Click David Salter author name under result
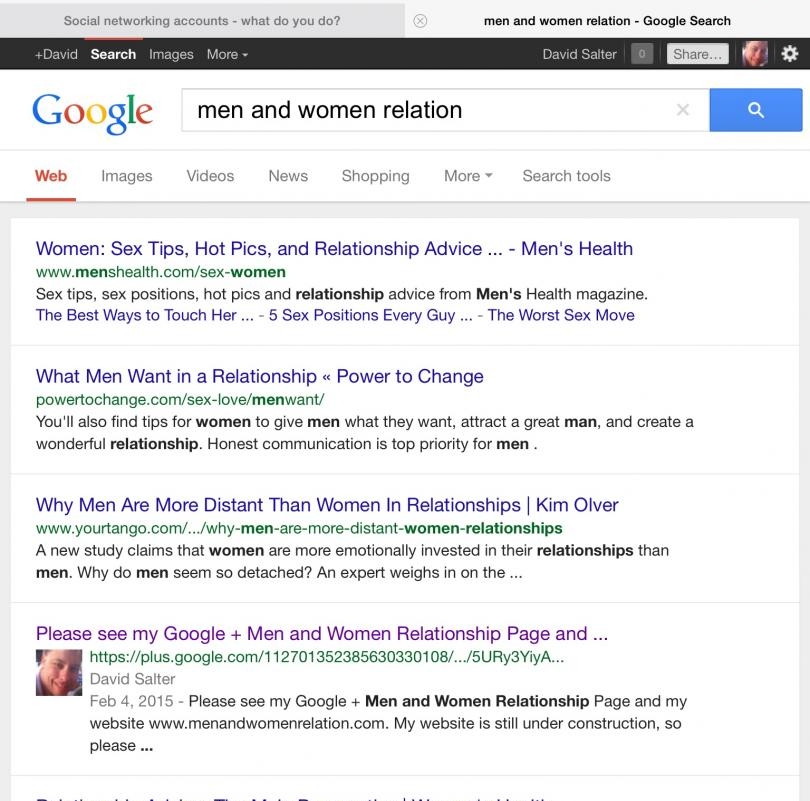 coord(132,679)
